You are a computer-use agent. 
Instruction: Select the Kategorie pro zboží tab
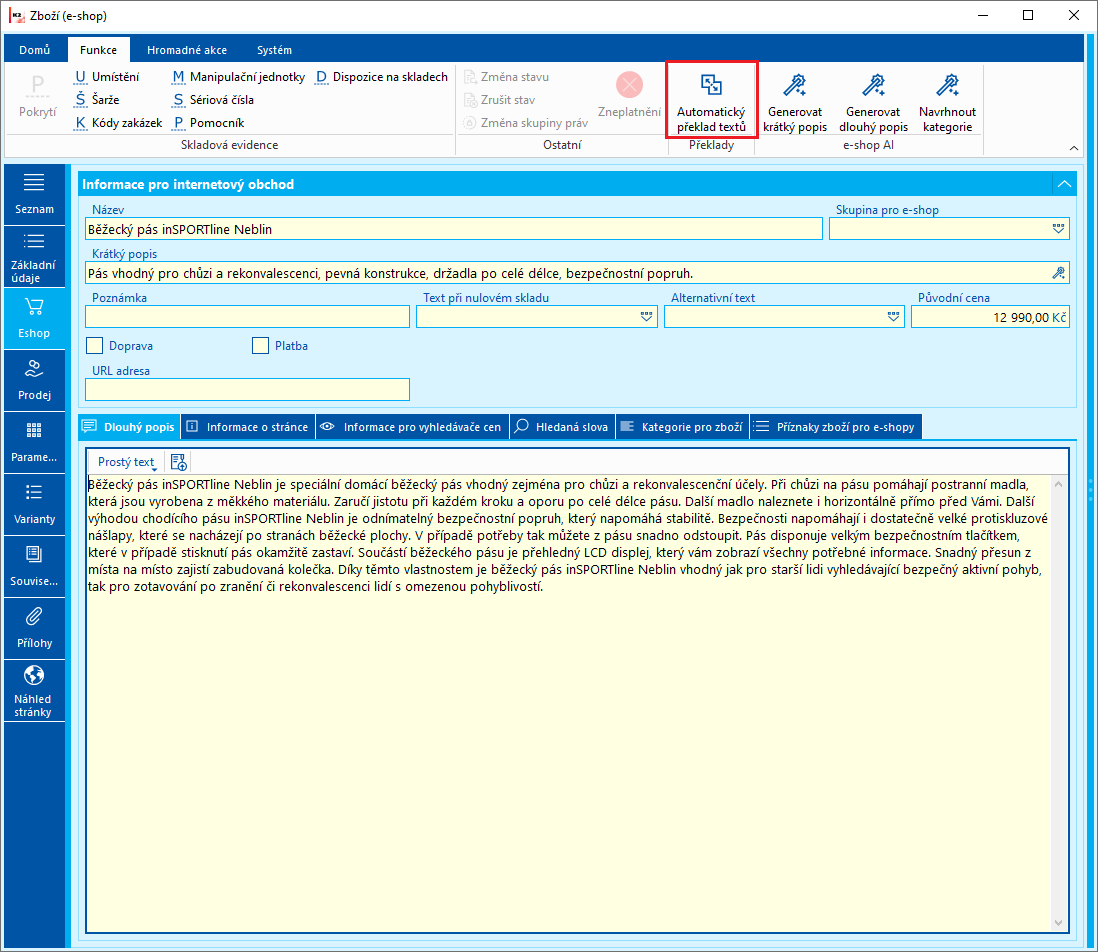(682, 427)
